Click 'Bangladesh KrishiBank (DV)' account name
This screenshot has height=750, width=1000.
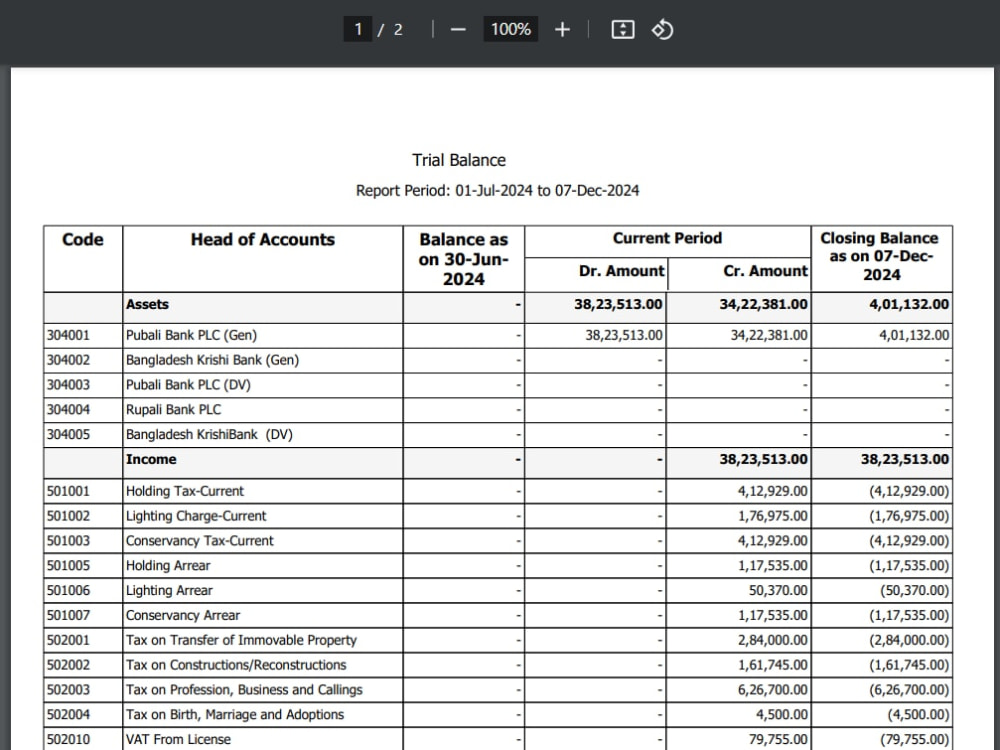[209, 434]
